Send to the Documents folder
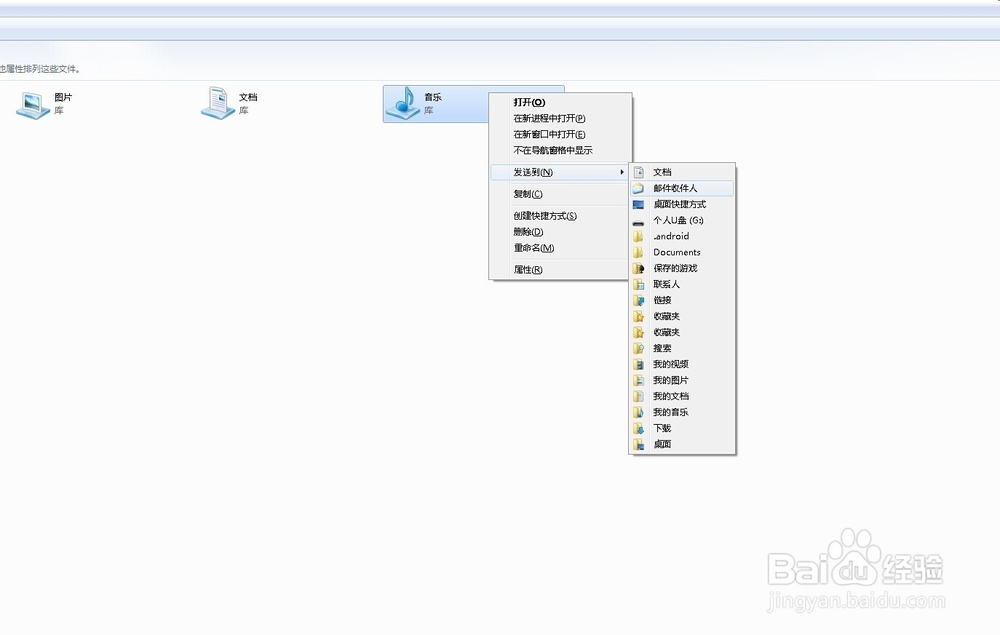This screenshot has width=1000, height=635. [682, 252]
